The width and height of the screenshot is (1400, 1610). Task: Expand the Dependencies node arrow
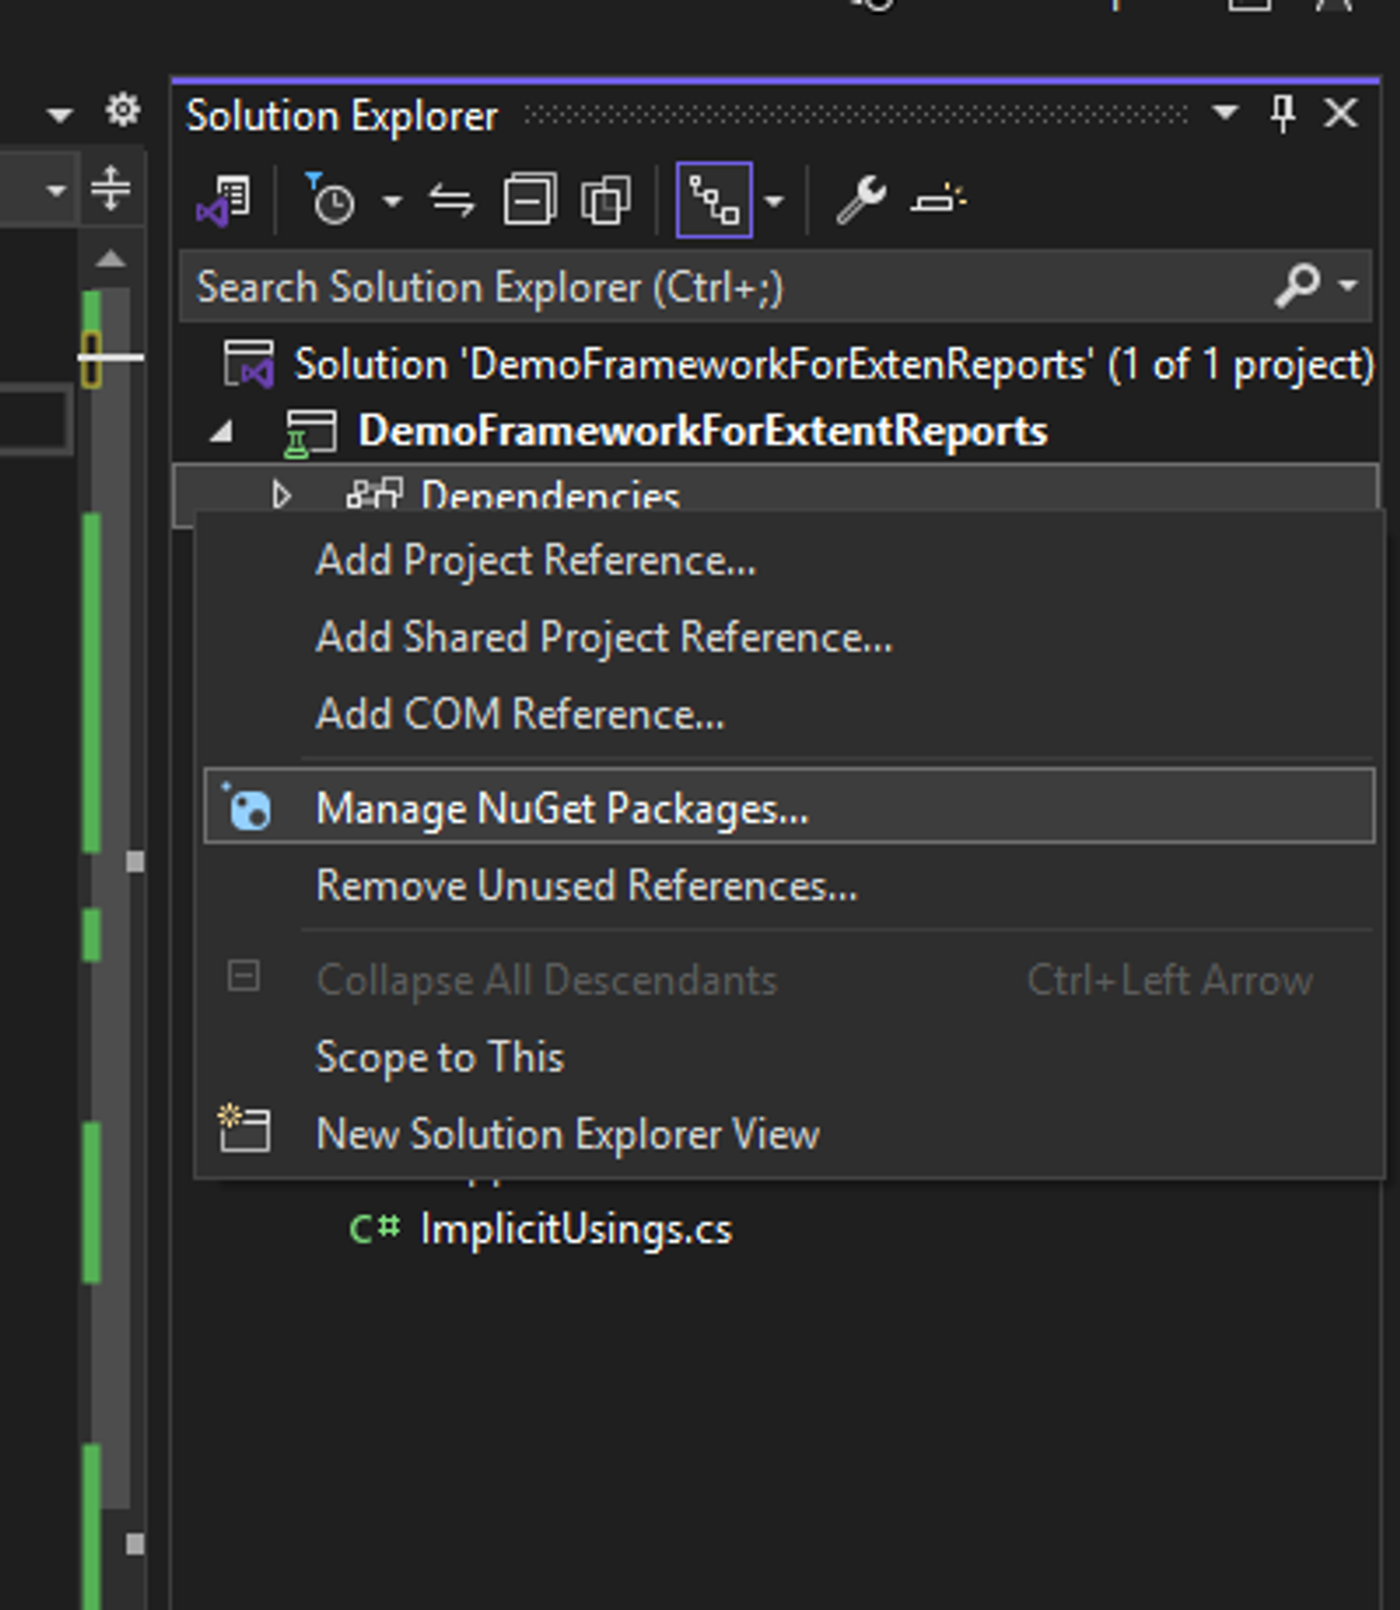(281, 495)
